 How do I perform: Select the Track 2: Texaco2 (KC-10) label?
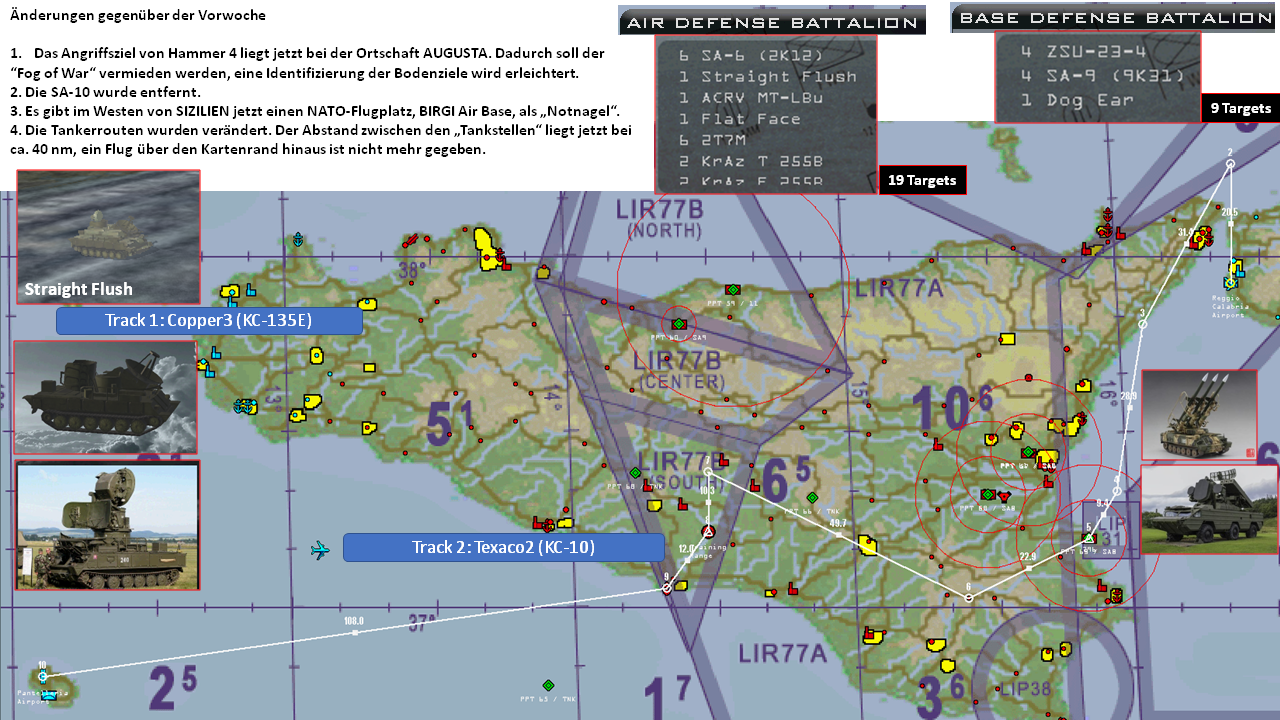tap(504, 547)
